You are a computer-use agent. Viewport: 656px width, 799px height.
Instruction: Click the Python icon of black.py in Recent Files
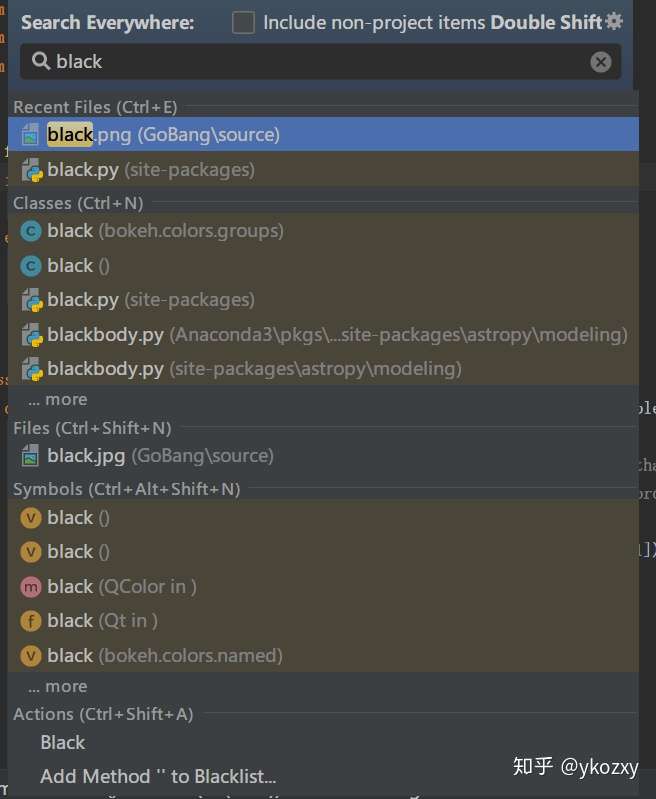tap(32, 170)
